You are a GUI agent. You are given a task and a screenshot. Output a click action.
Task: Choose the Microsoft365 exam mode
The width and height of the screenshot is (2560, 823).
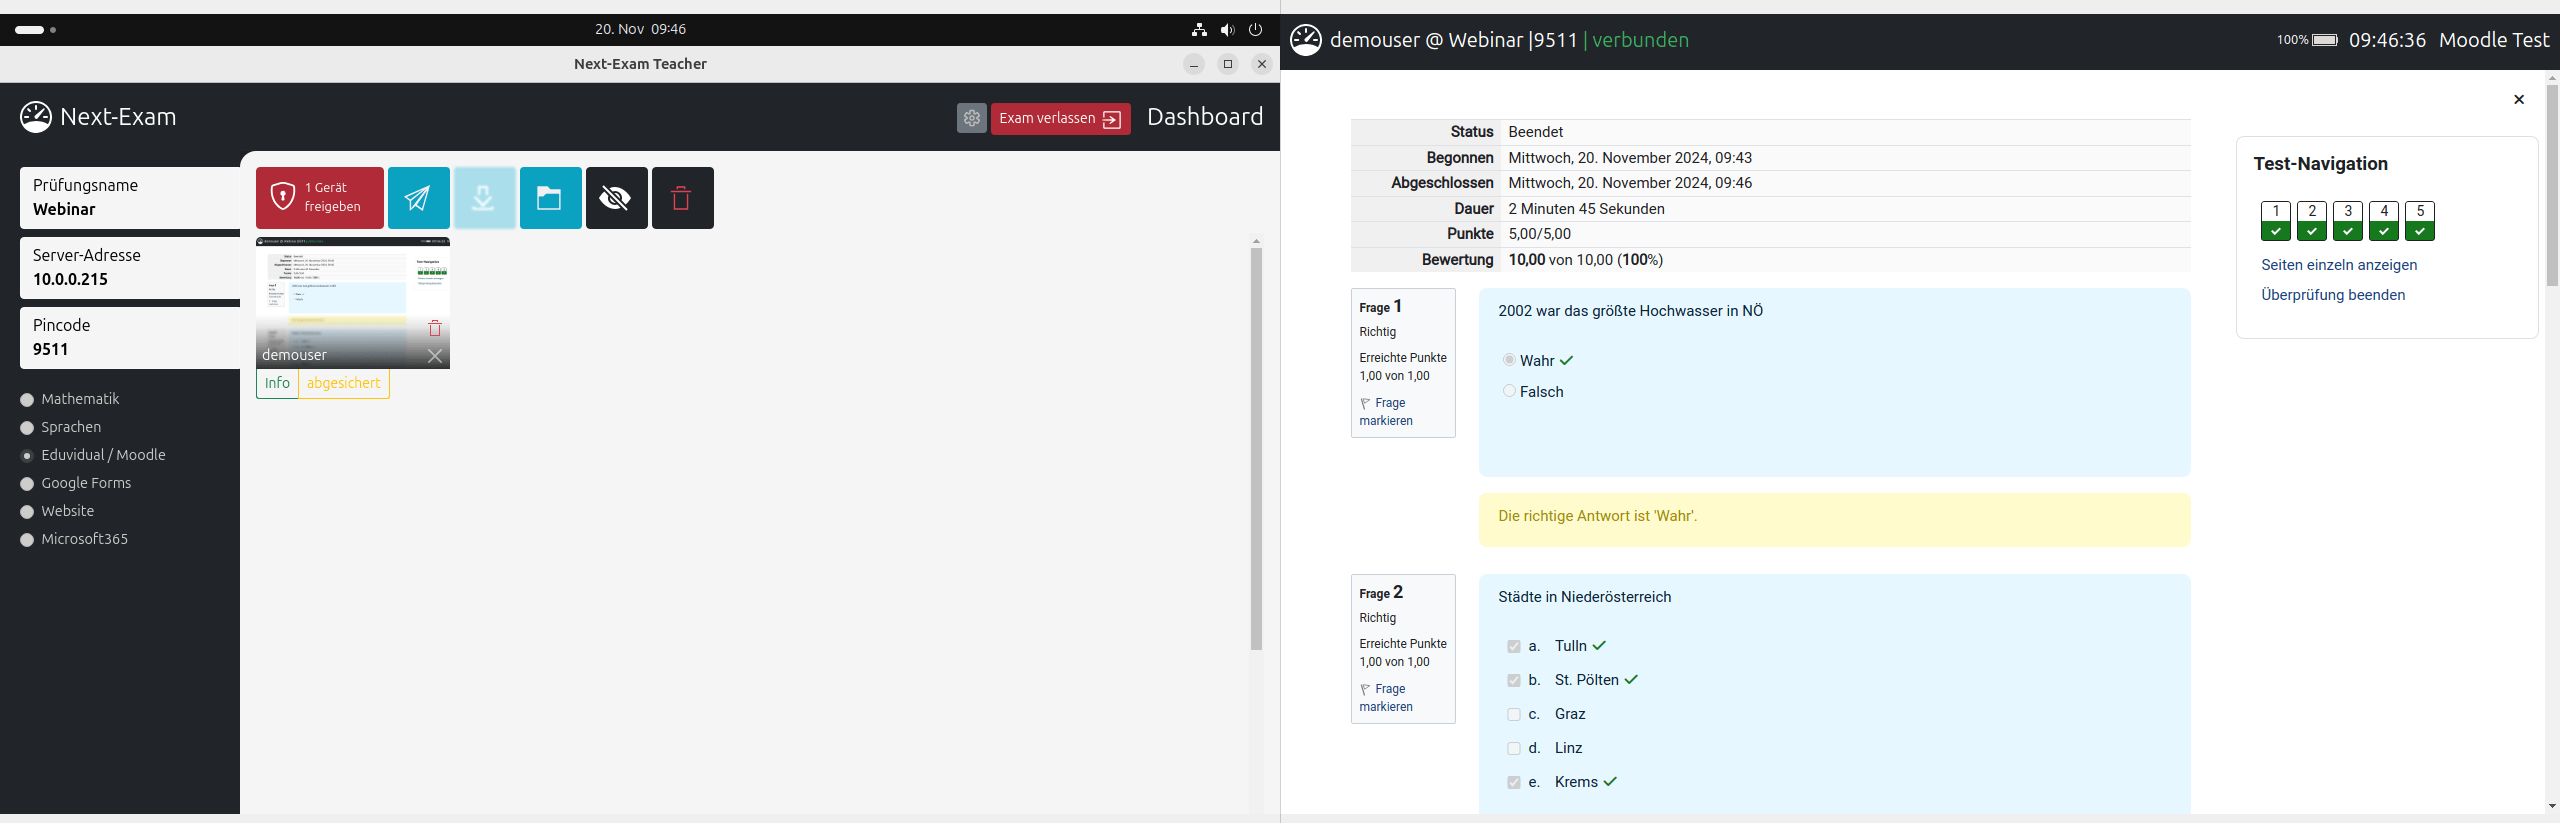click(x=27, y=540)
